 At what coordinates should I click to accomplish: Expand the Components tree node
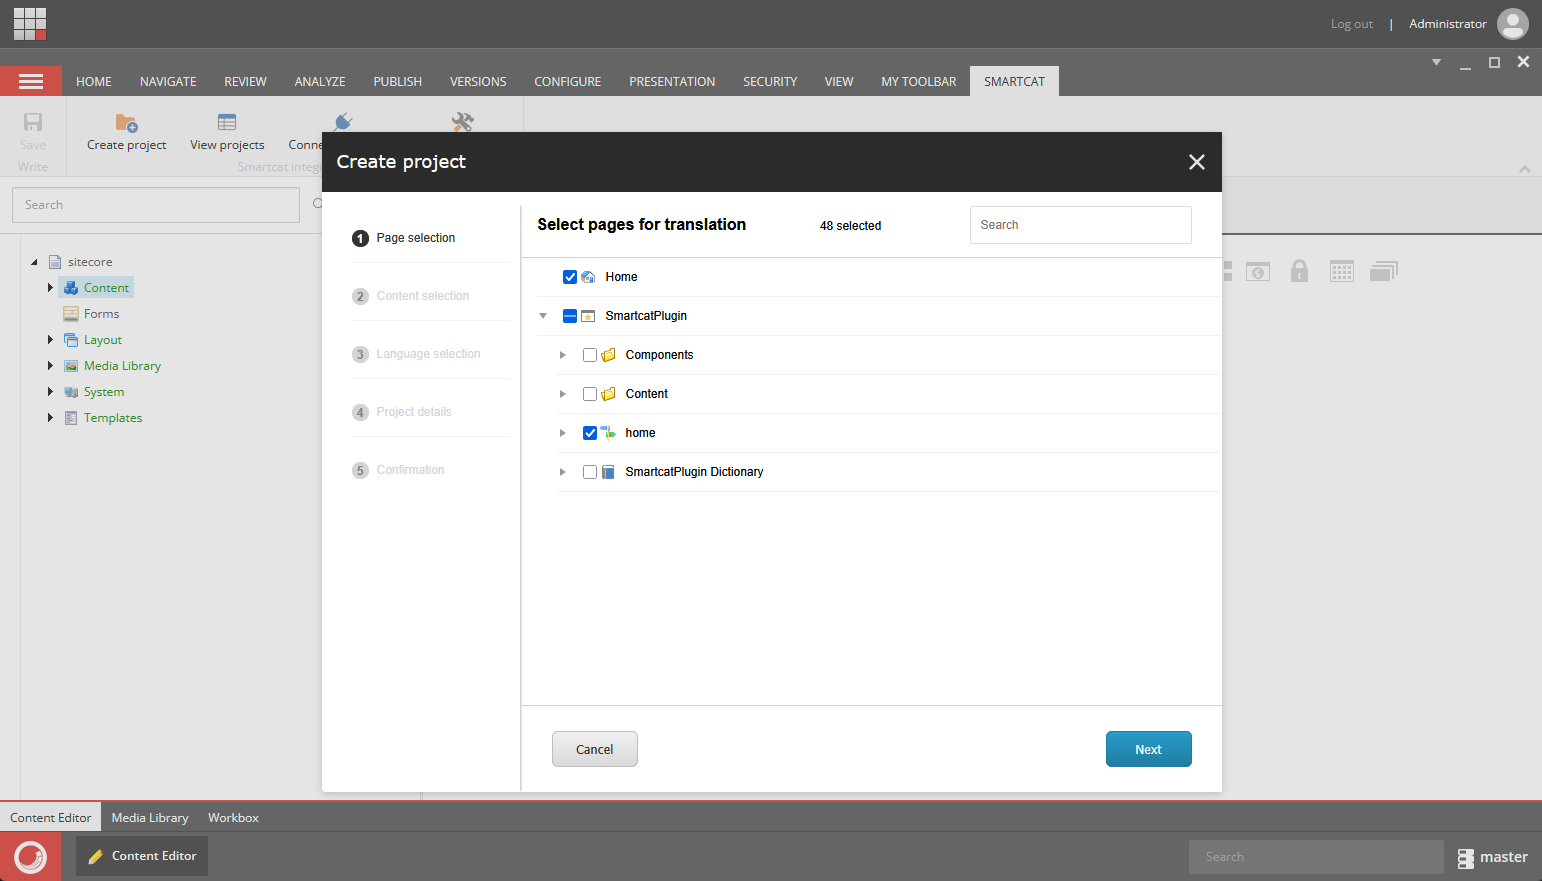click(x=563, y=355)
